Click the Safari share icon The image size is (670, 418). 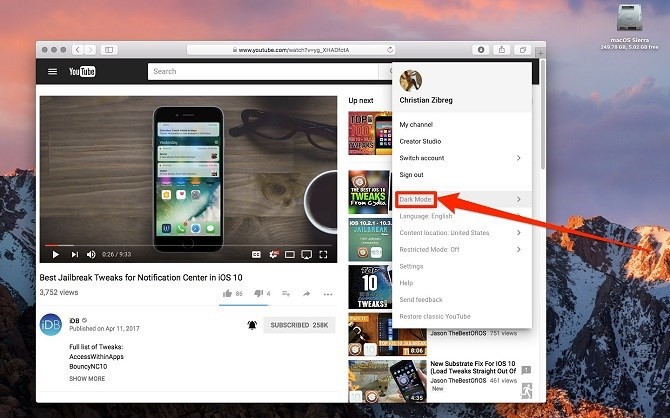click(x=502, y=50)
